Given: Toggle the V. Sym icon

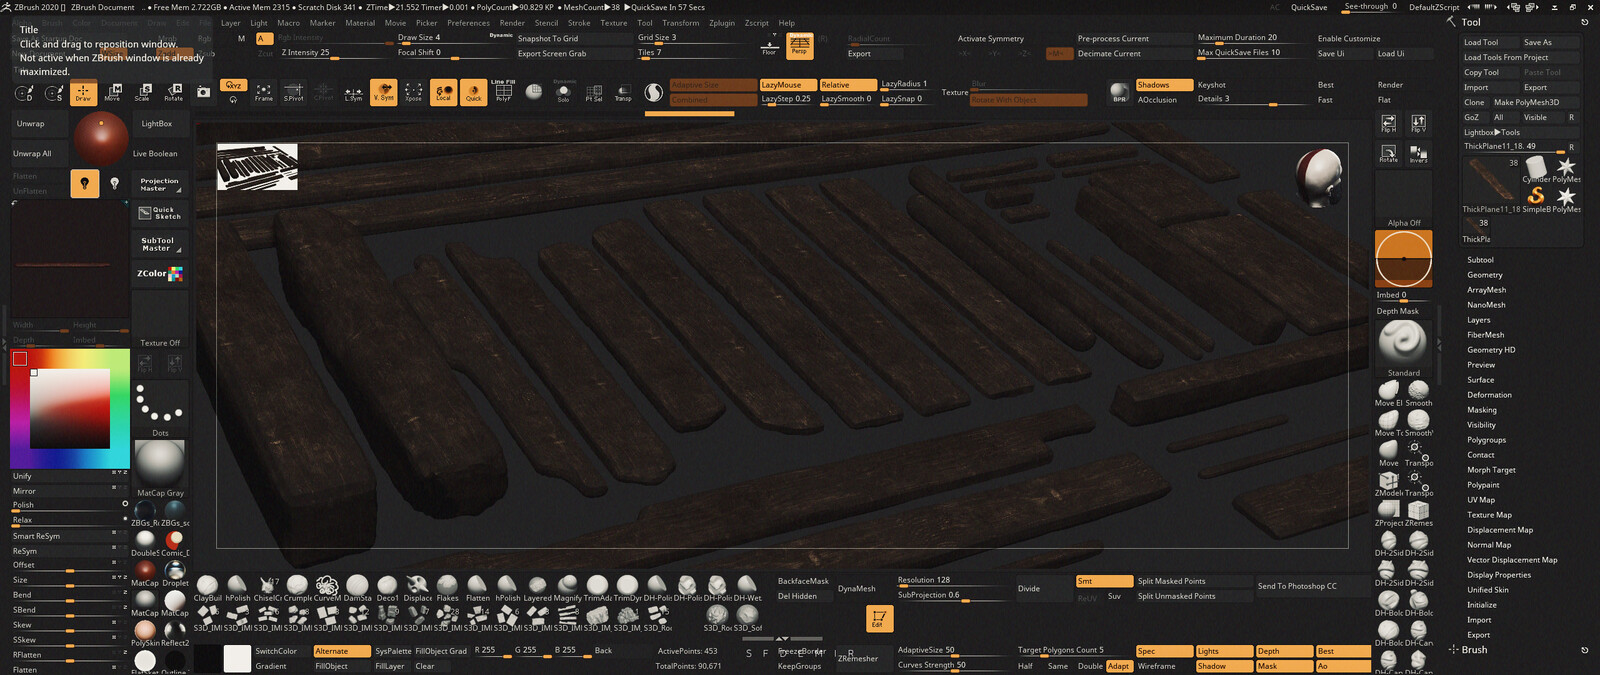Looking at the screenshot, I should coord(383,92).
